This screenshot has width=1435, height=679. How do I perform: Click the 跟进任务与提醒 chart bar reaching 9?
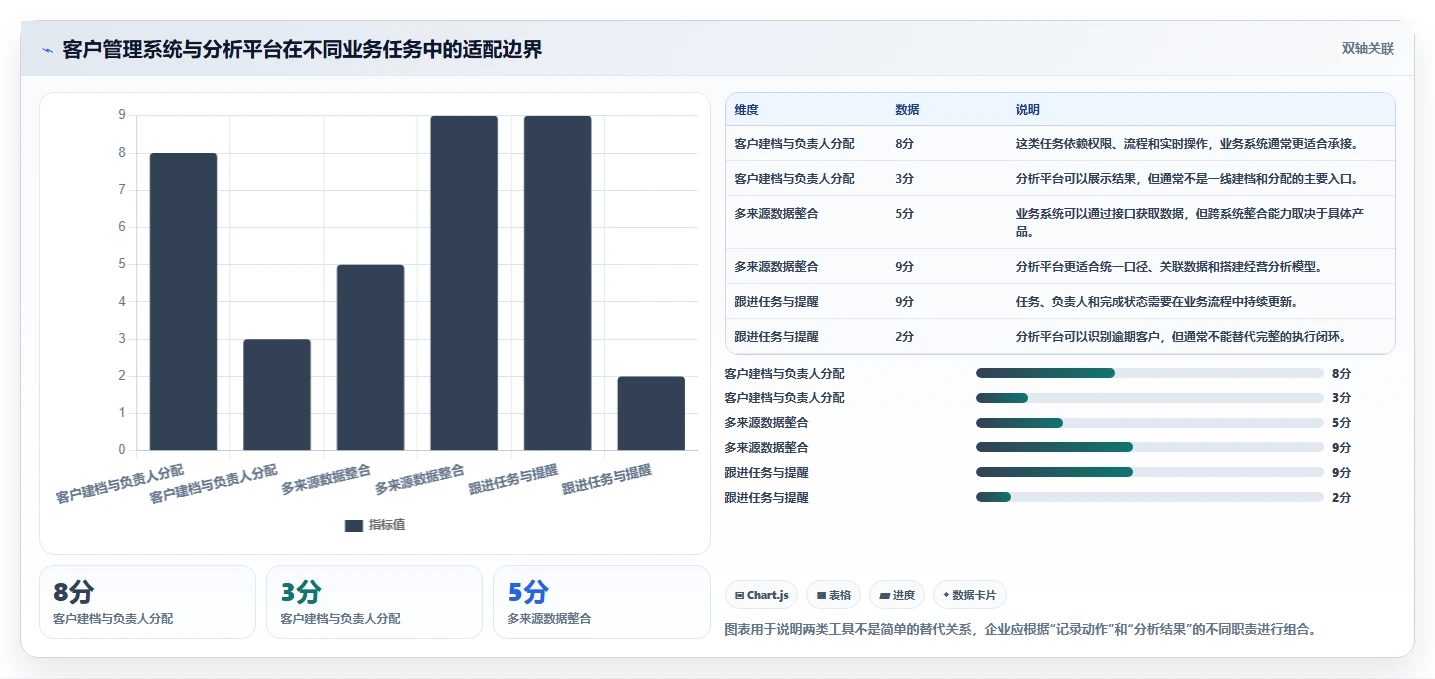tap(558, 283)
